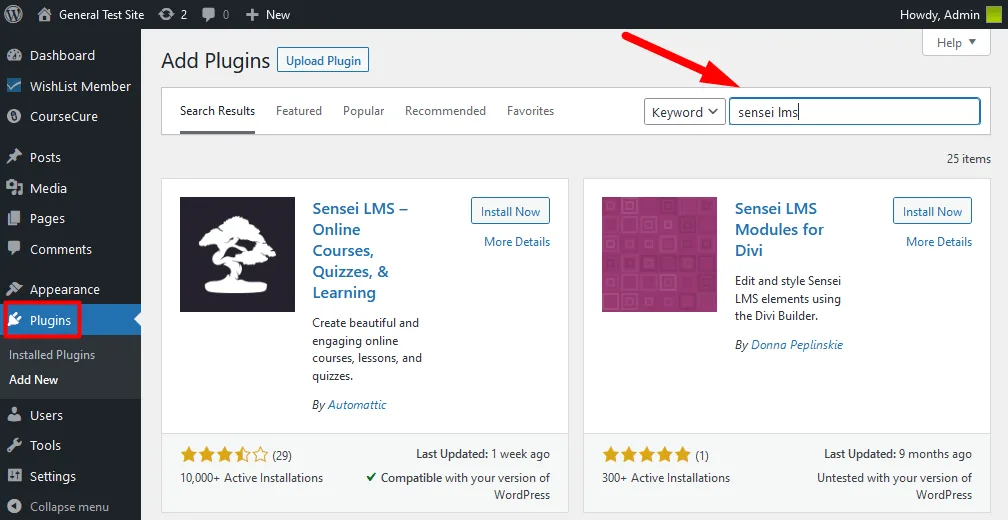The width and height of the screenshot is (1008, 520).
Task: Select Add New plugins submenu
Action: [x=33, y=379]
